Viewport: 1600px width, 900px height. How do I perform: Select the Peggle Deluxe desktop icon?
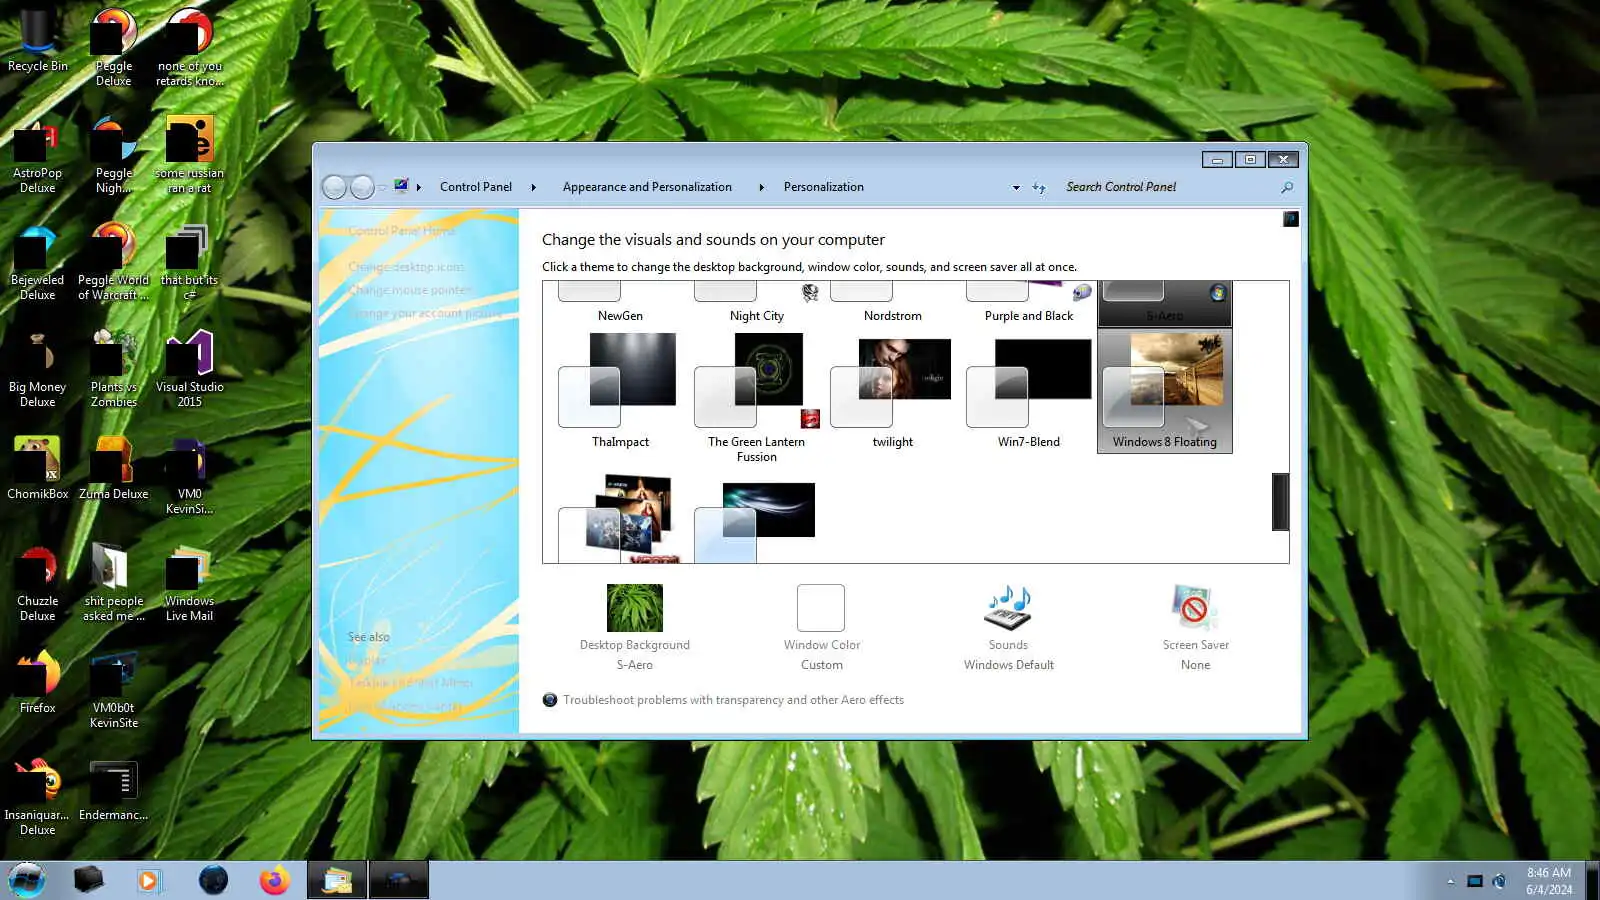tap(114, 47)
